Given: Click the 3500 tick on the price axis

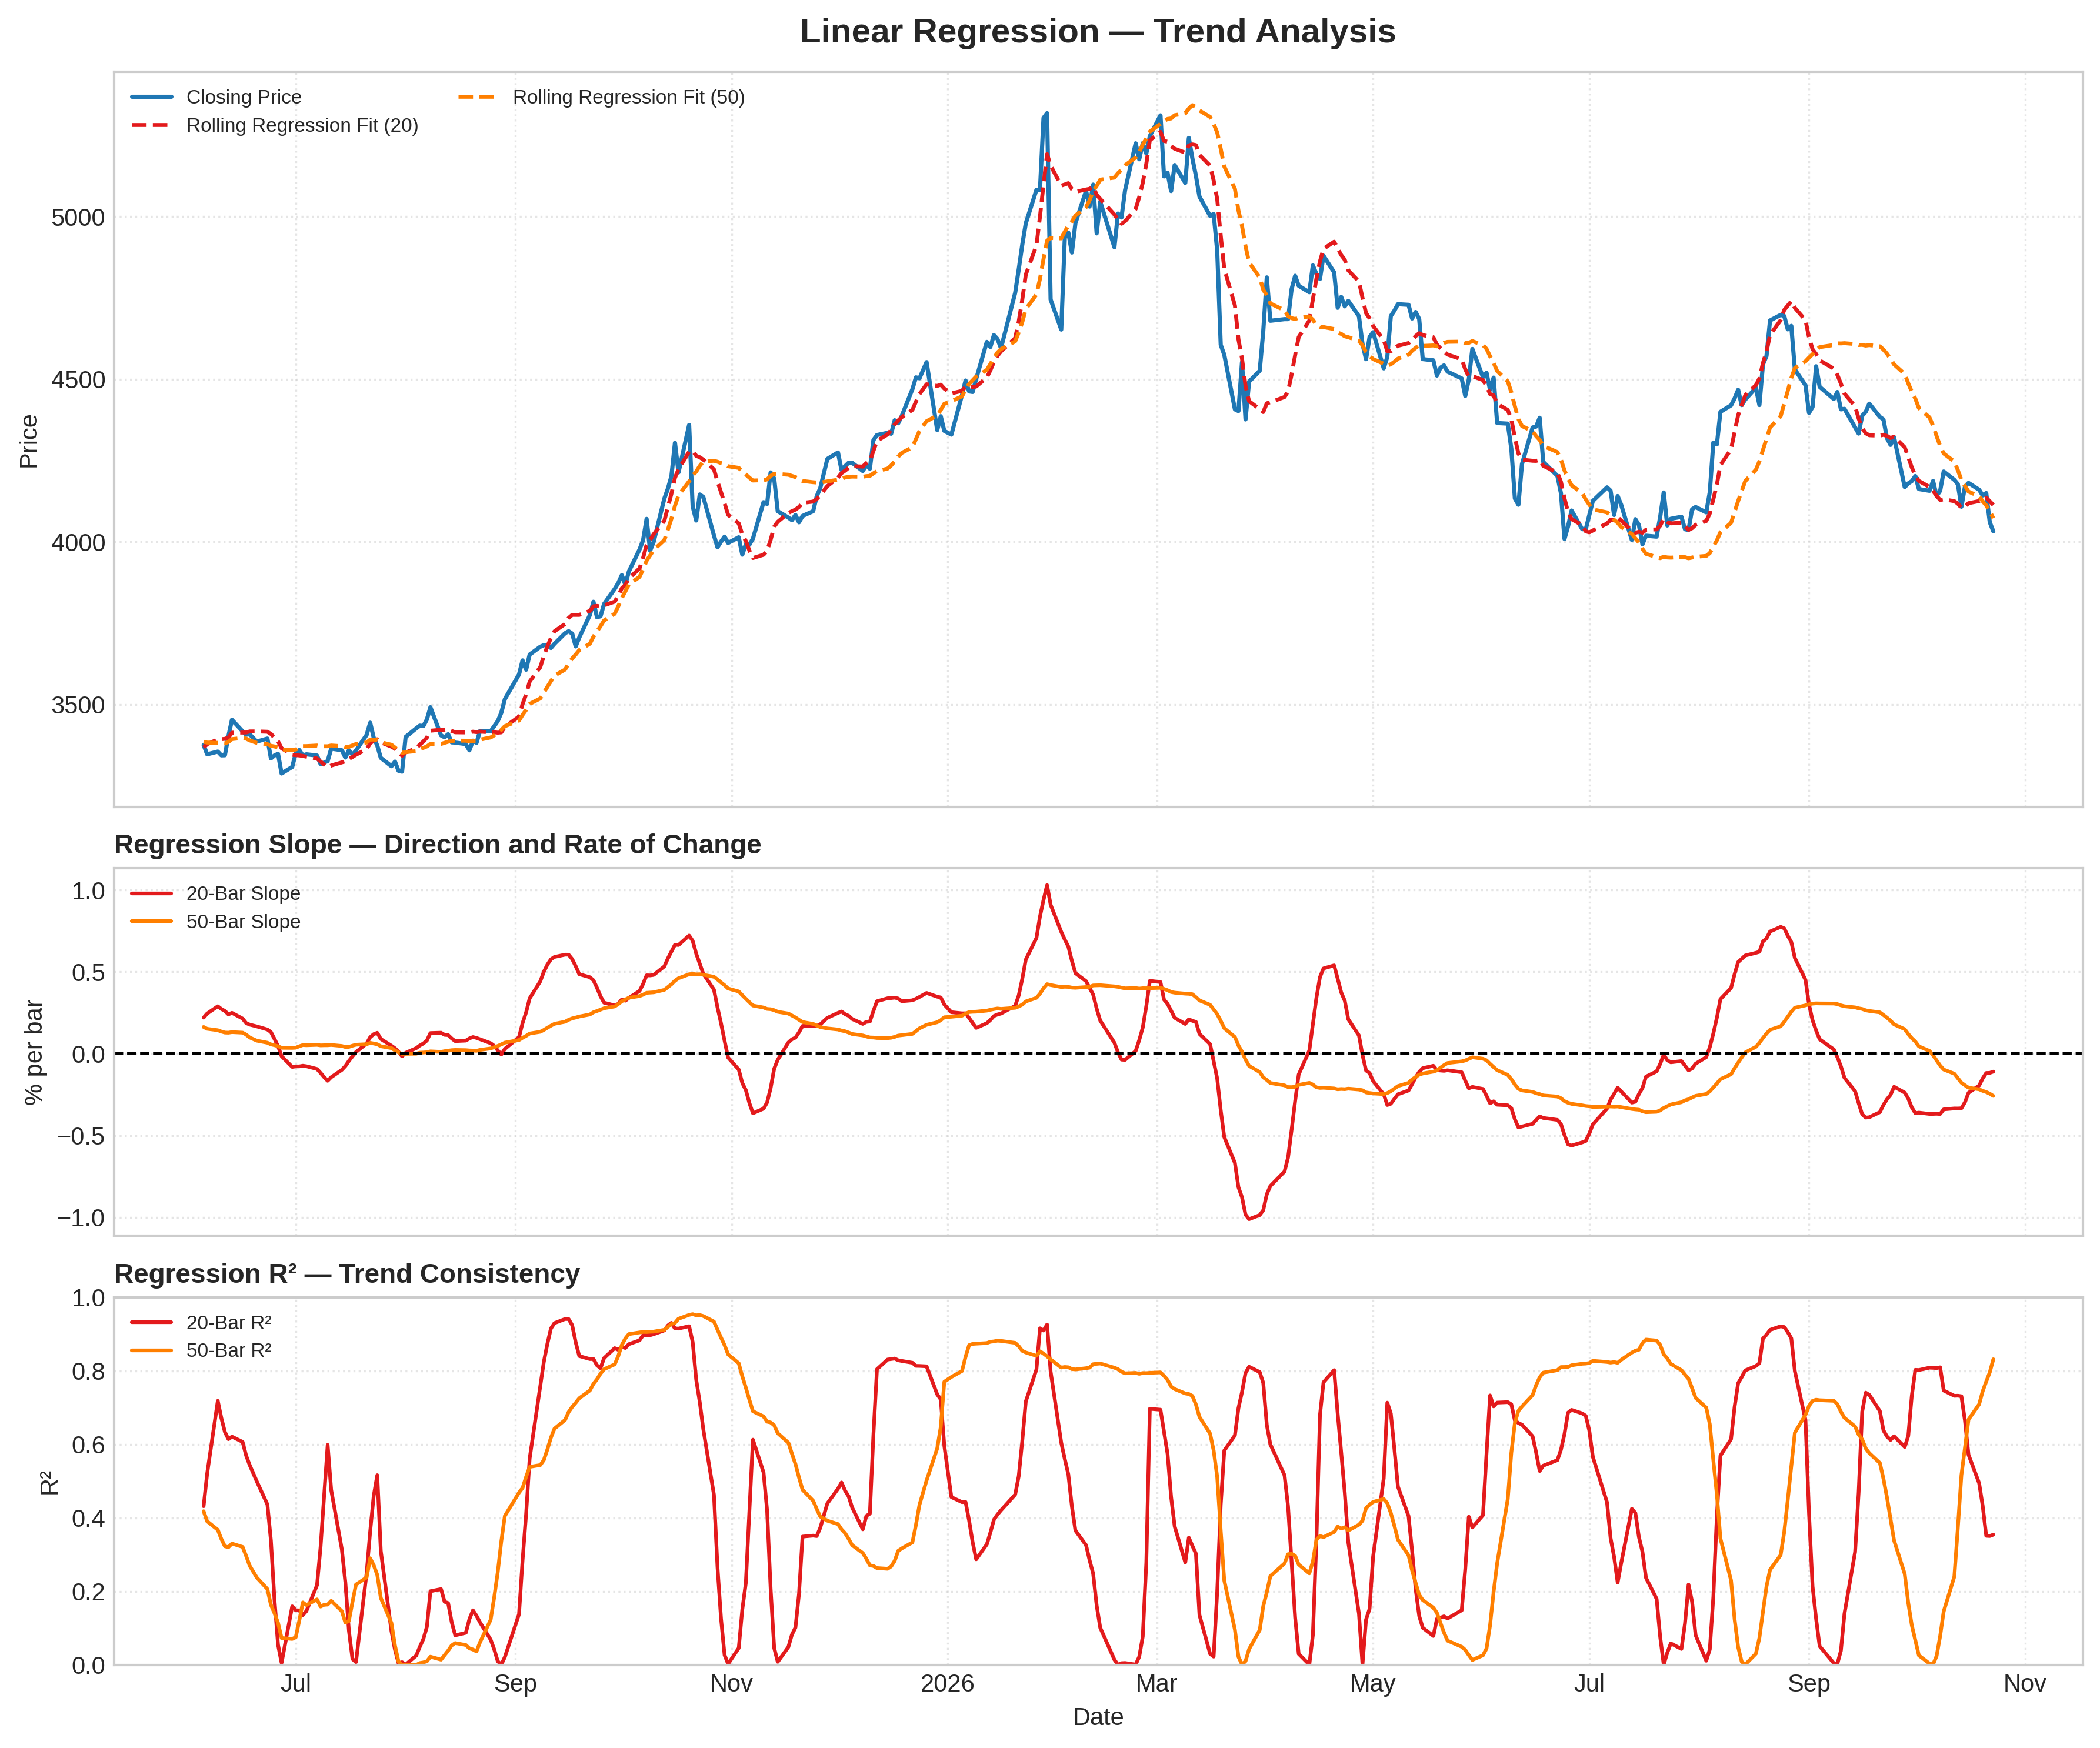Looking at the screenshot, I should 77,705.
